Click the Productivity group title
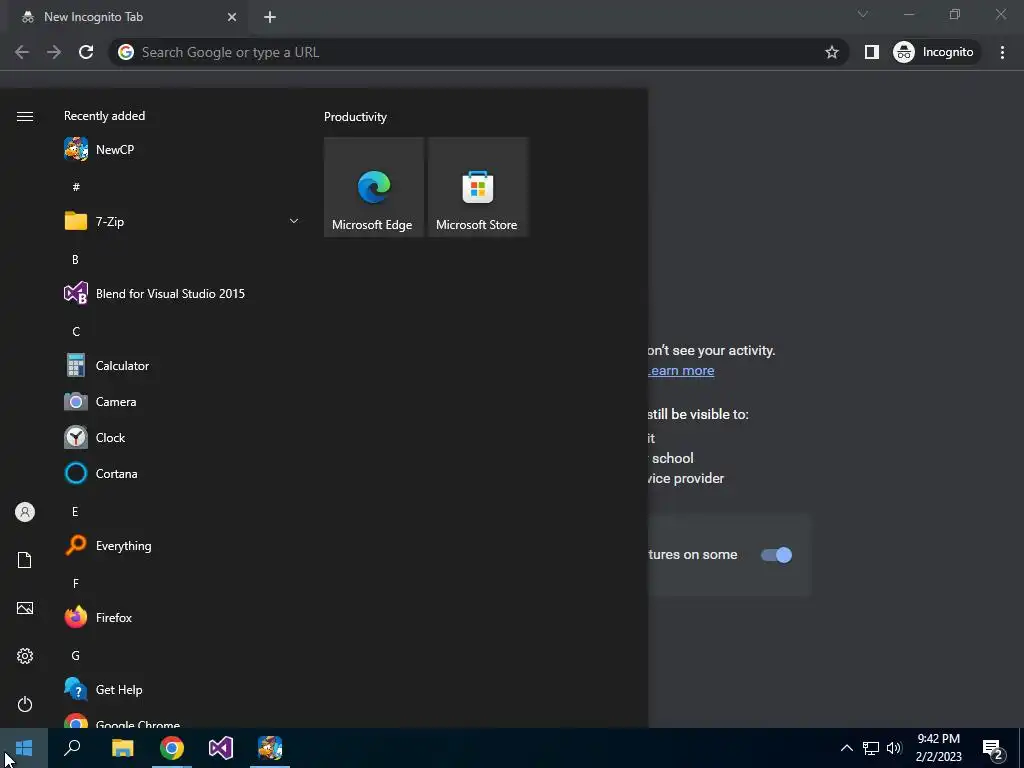The image size is (1024, 768). (x=355, y=117)
